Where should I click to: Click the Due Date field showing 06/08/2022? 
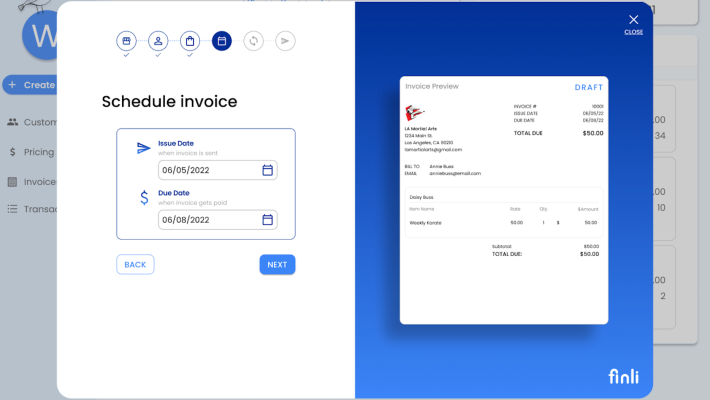click(x=208, y=220)
